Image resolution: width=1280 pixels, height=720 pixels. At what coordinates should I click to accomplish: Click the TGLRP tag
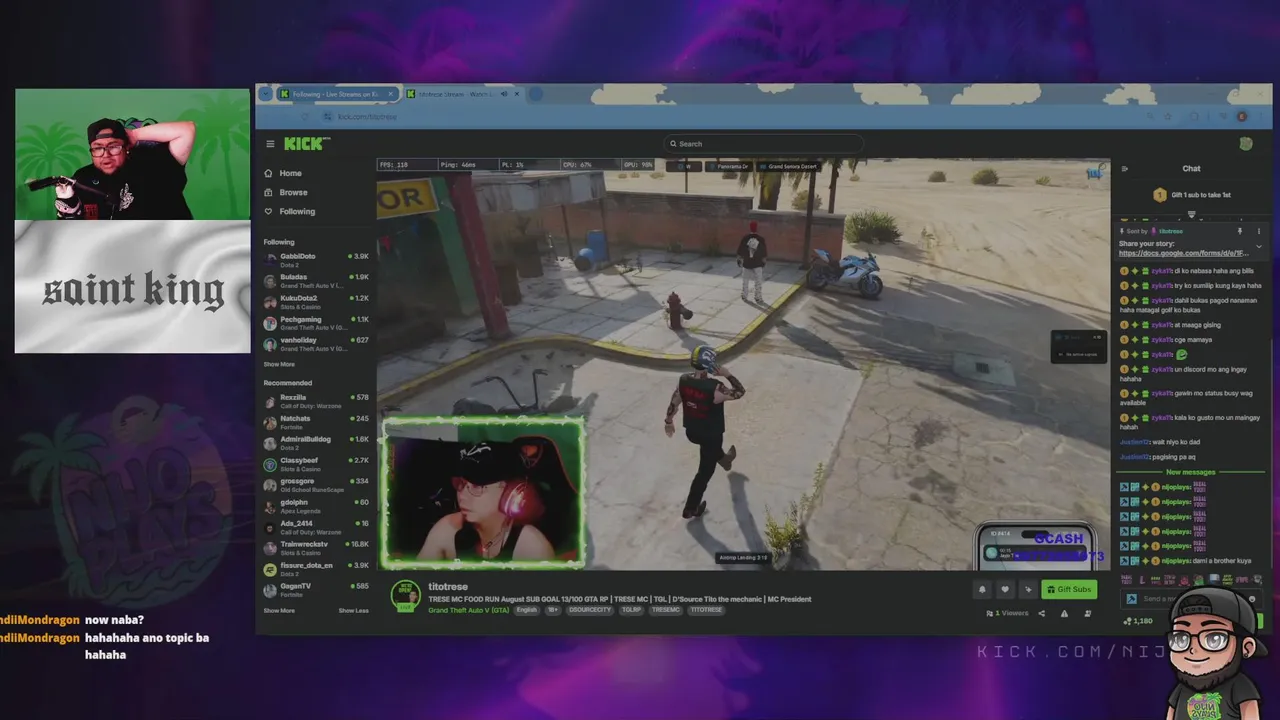[631, 610]
